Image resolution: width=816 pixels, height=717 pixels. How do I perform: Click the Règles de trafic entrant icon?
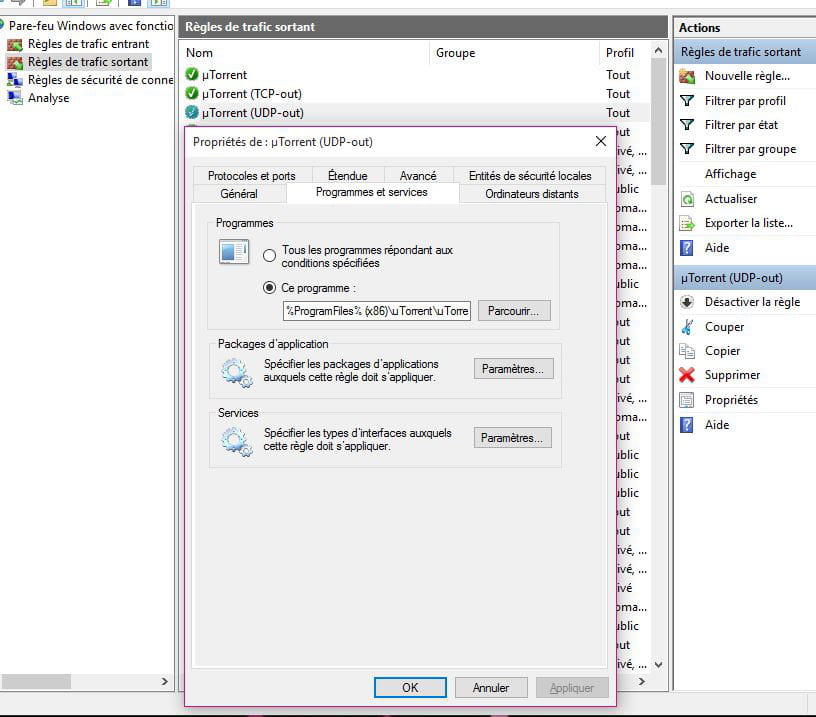(15, 45)
